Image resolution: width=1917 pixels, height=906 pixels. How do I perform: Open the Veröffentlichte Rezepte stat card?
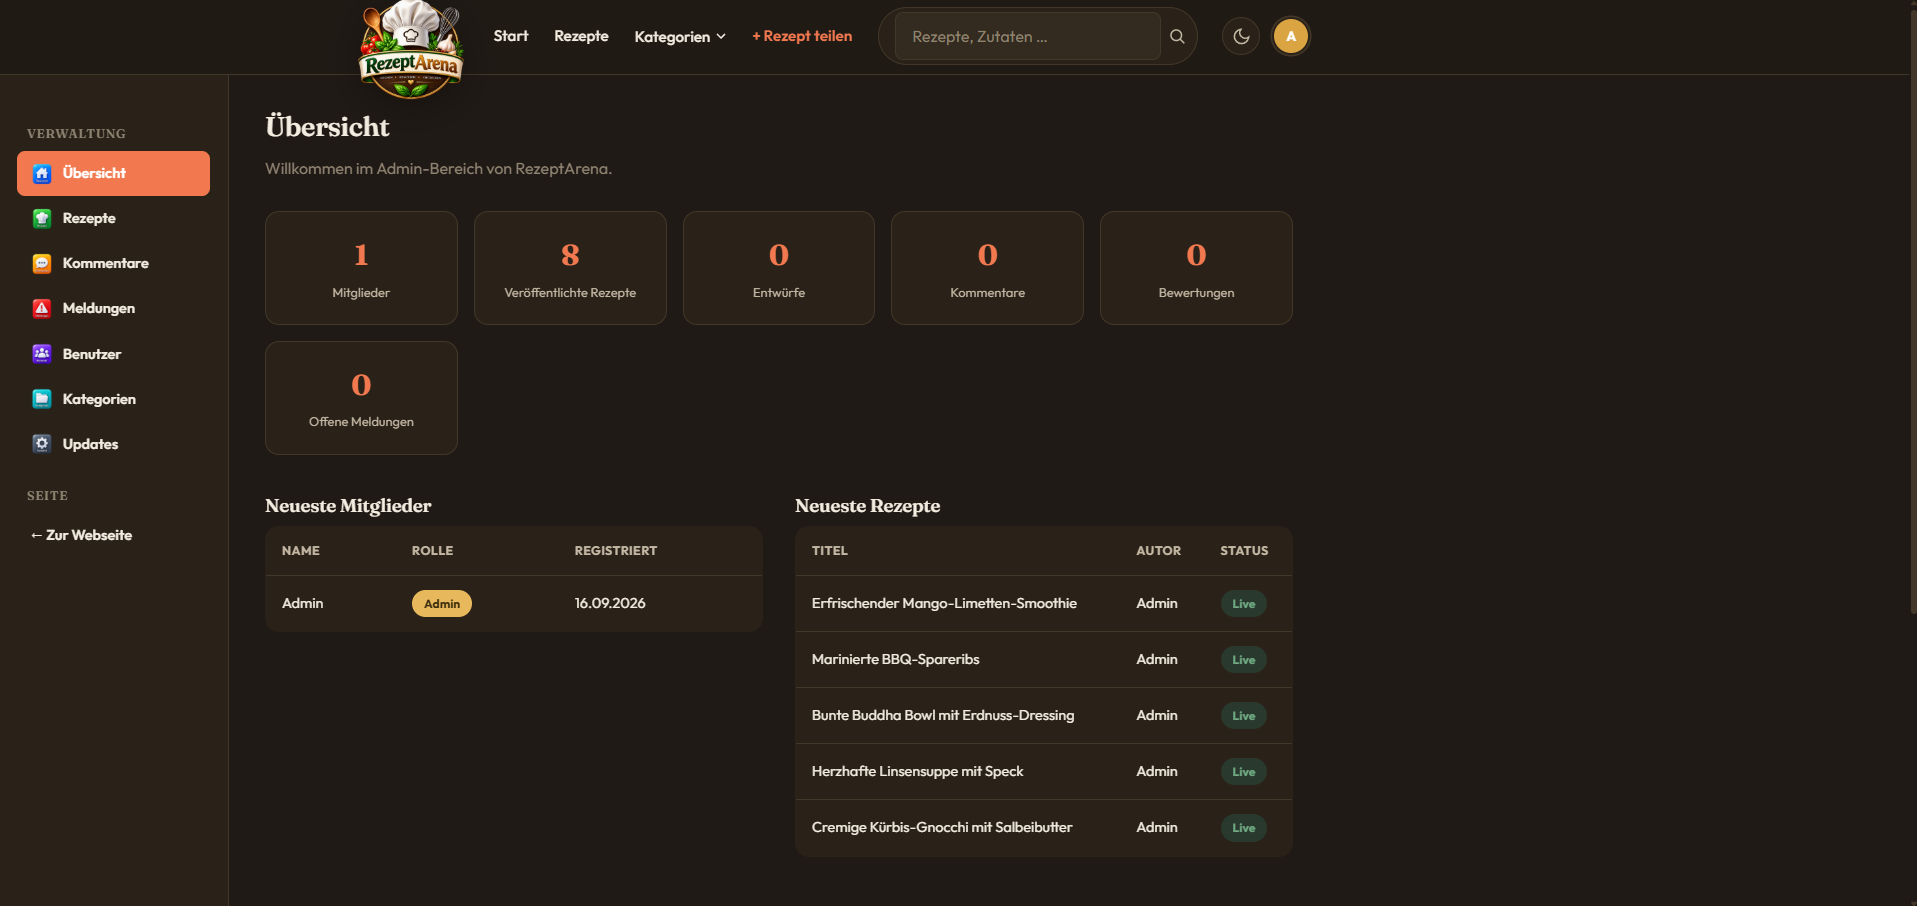(x=570, y=268)
